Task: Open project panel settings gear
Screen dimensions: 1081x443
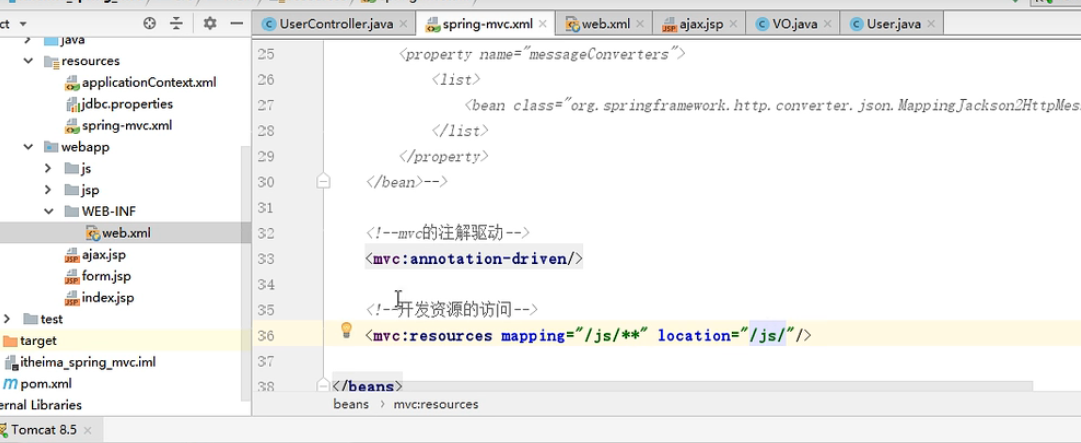Action: tap(210, 23)
